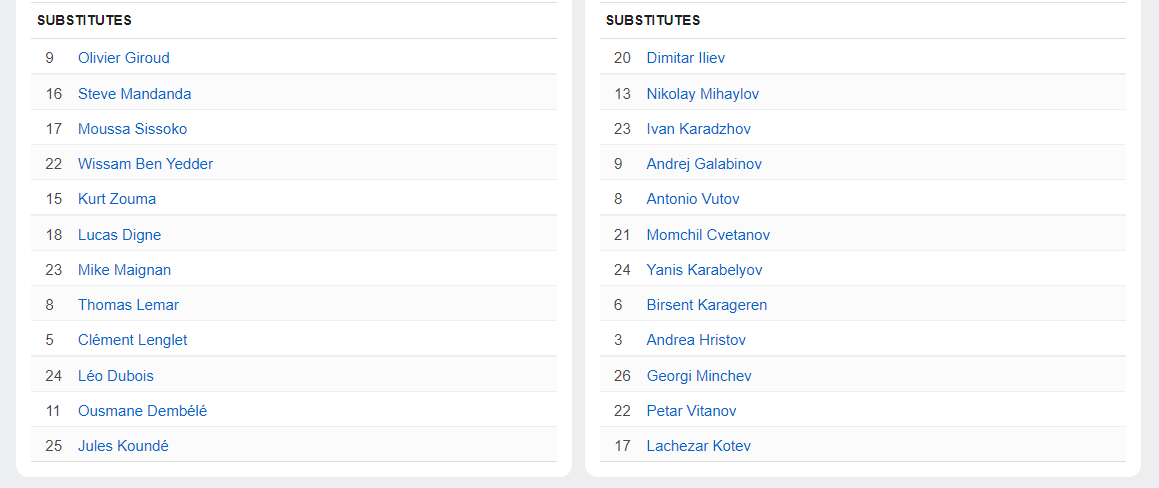Open Olivier Giroud's player page

(x=124, y=58)
